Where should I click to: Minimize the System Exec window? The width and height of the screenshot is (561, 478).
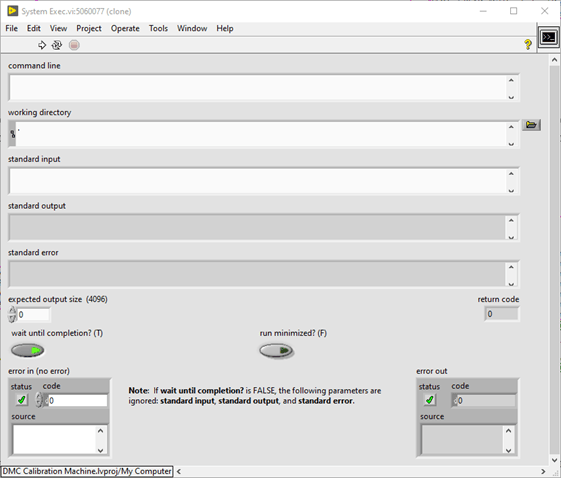(483, 11)
